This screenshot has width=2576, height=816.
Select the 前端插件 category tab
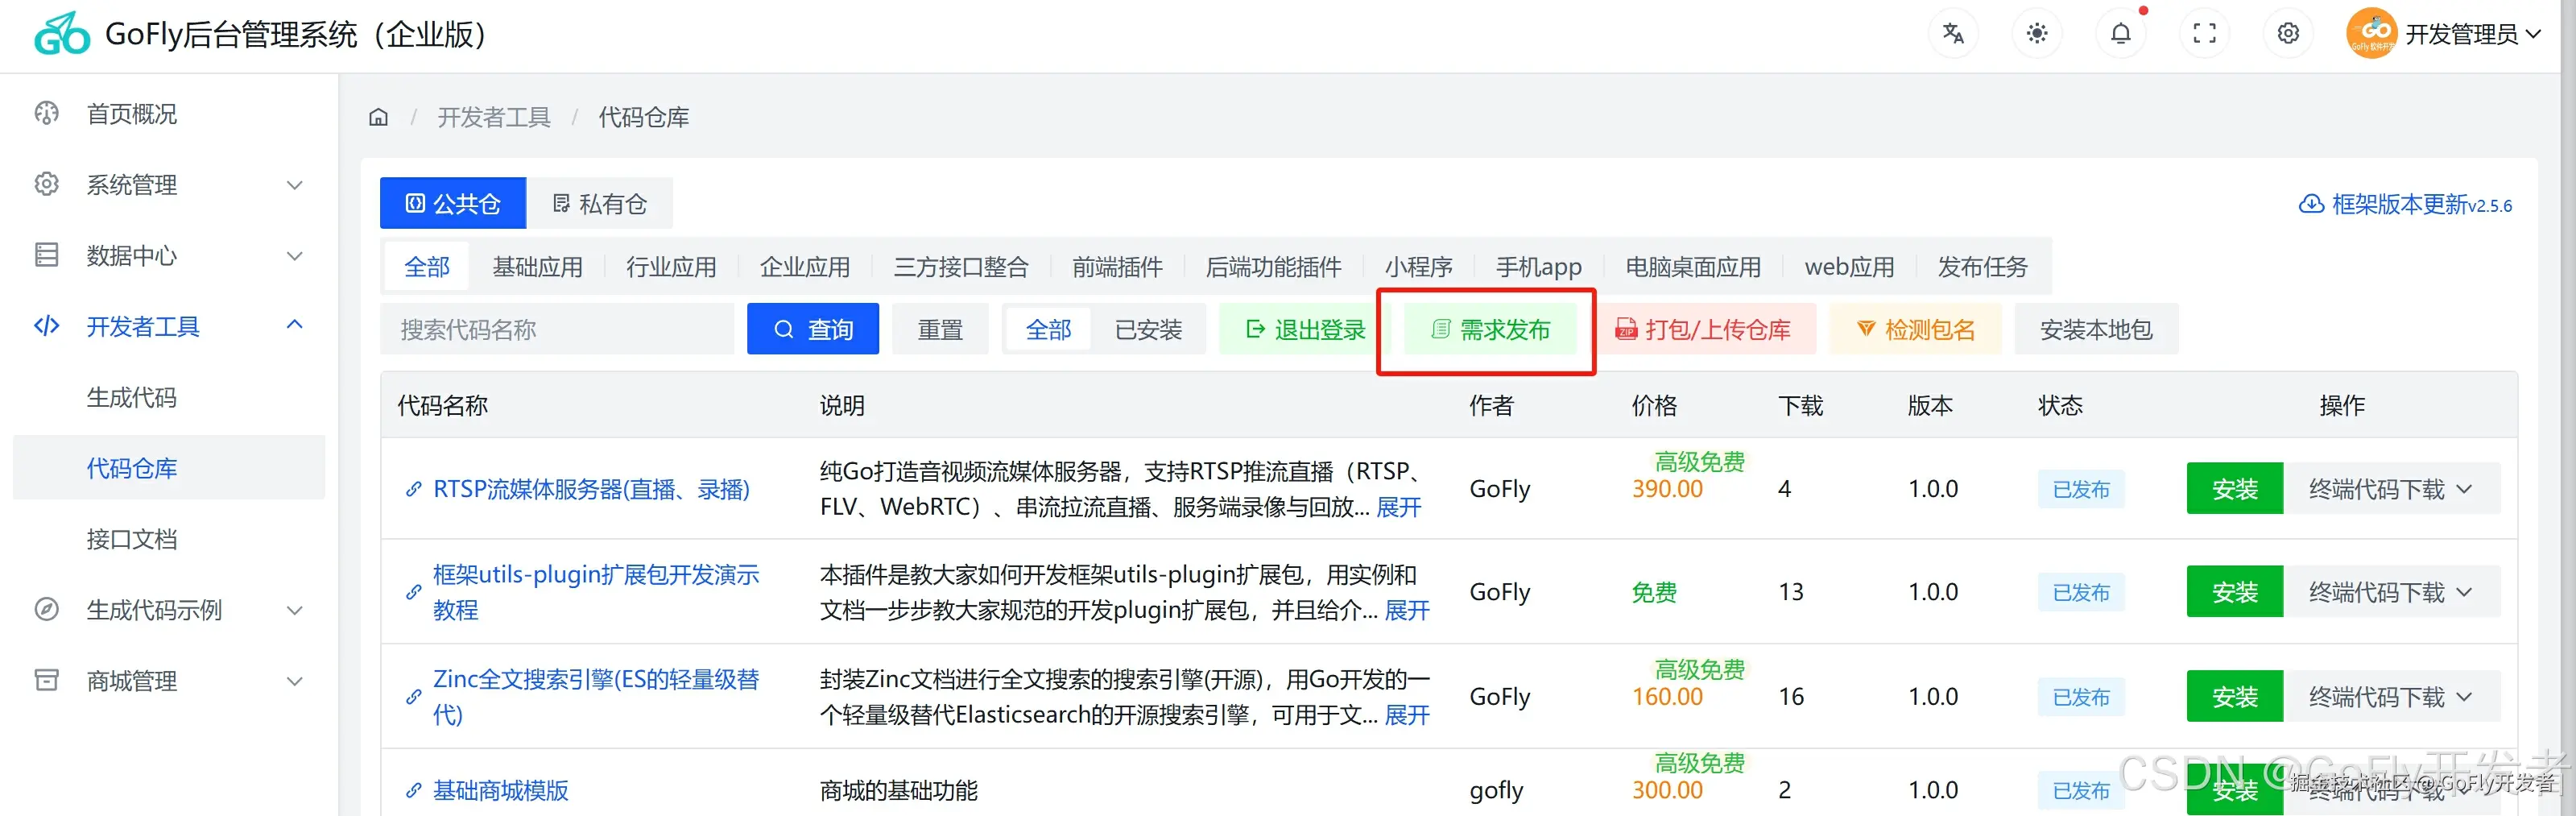[1117, 267]
